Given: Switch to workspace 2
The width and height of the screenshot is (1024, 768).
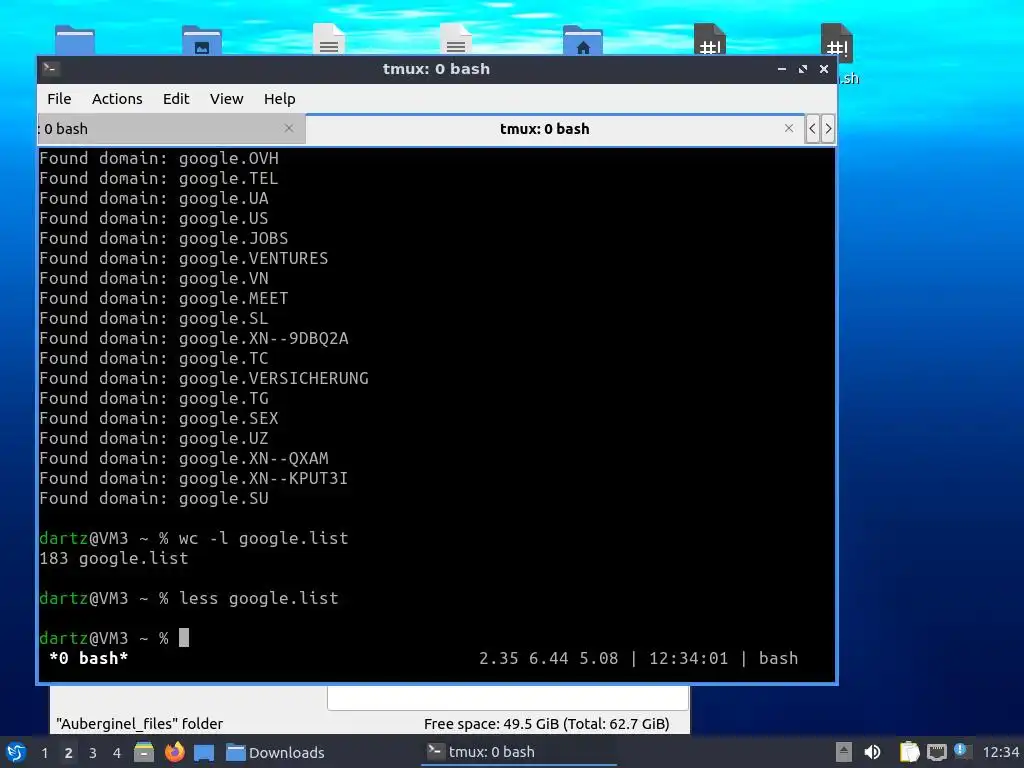Looking at the screenshot, I should 69,753.
